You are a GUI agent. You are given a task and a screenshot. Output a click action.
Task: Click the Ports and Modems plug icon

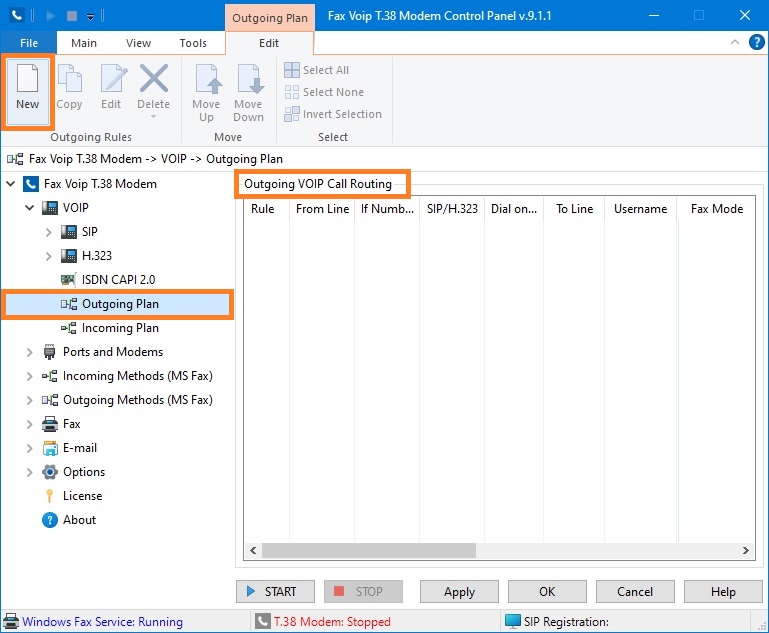(x=50, y=352)
